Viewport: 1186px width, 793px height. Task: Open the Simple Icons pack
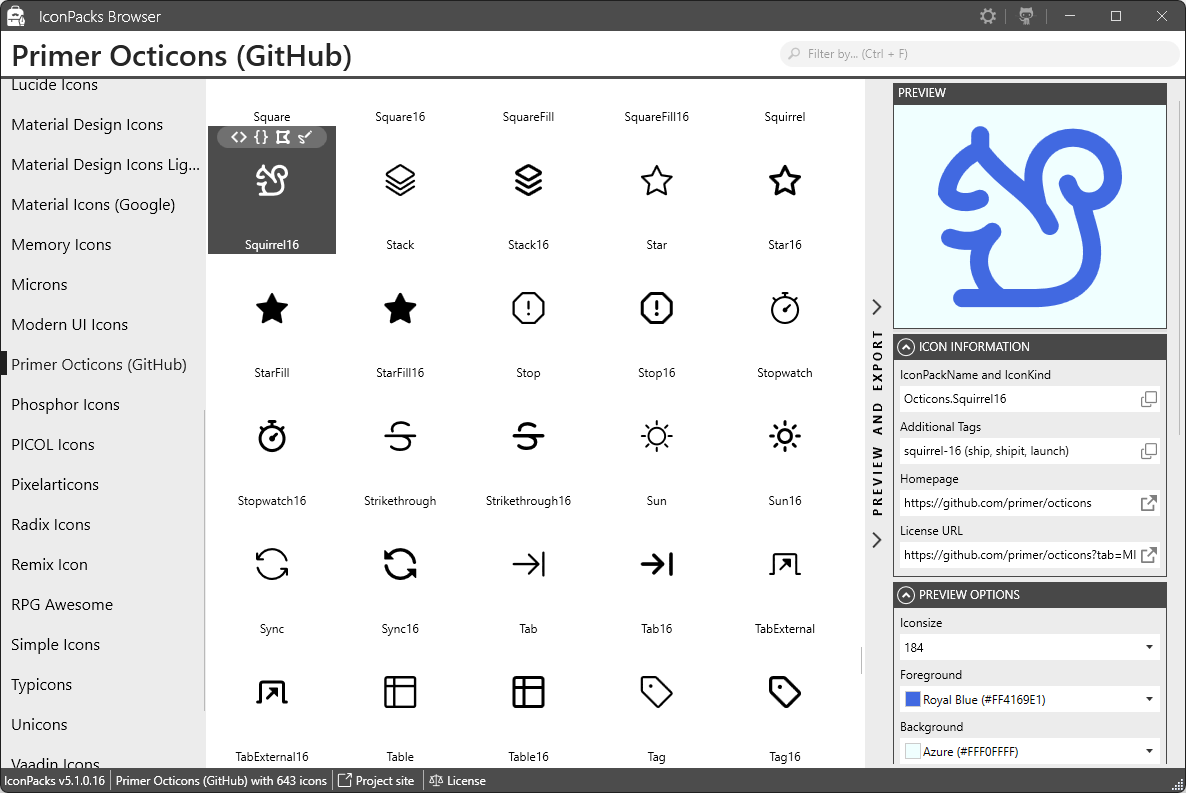(x=55, y=645)
